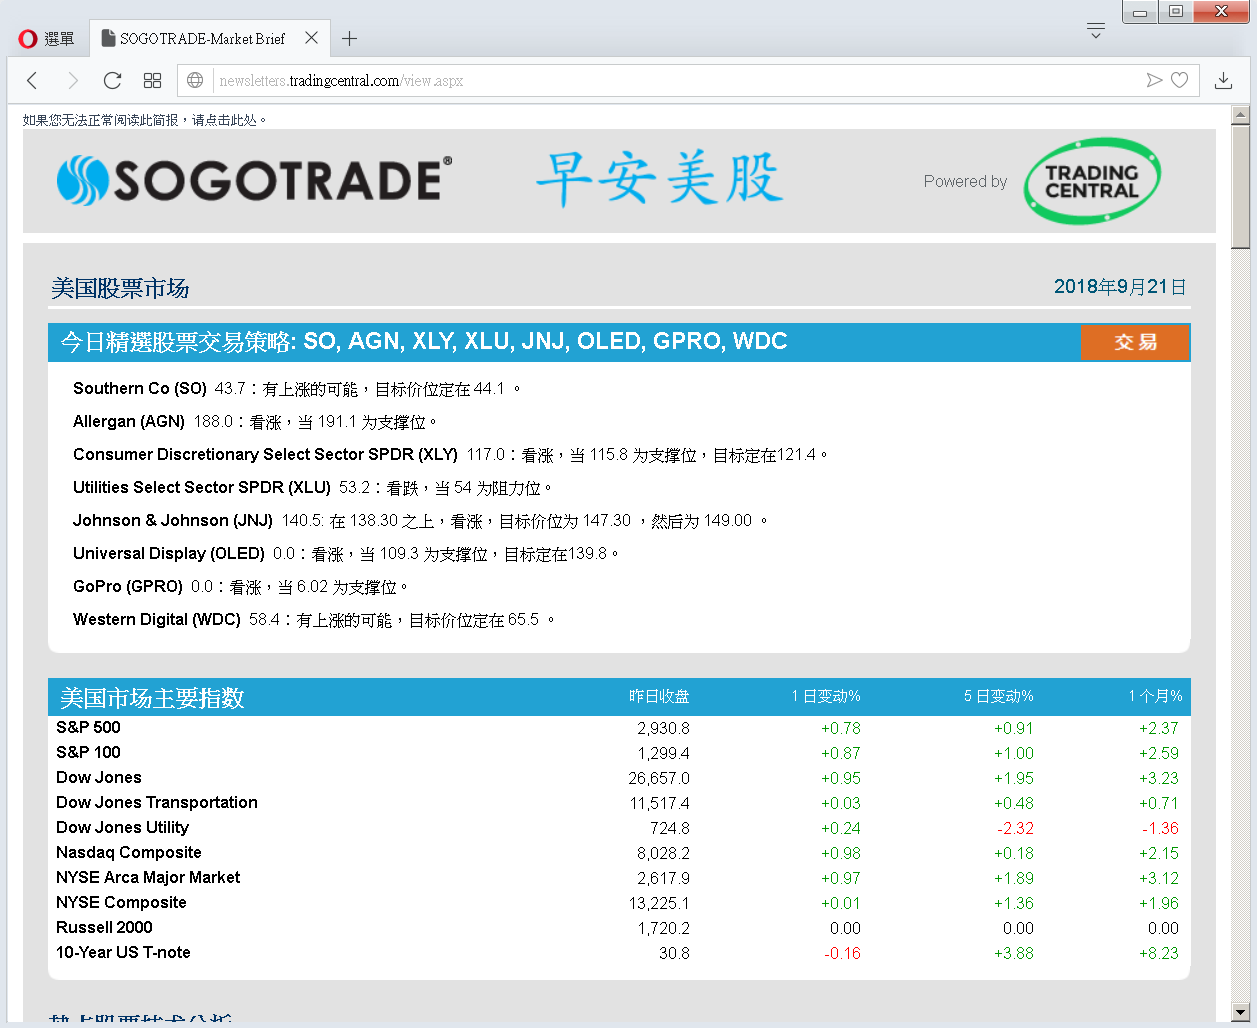The width and height of the screenshot is (1257, 1028).
Task: Open the tab list menu icon
Action: coord(1096,30)
